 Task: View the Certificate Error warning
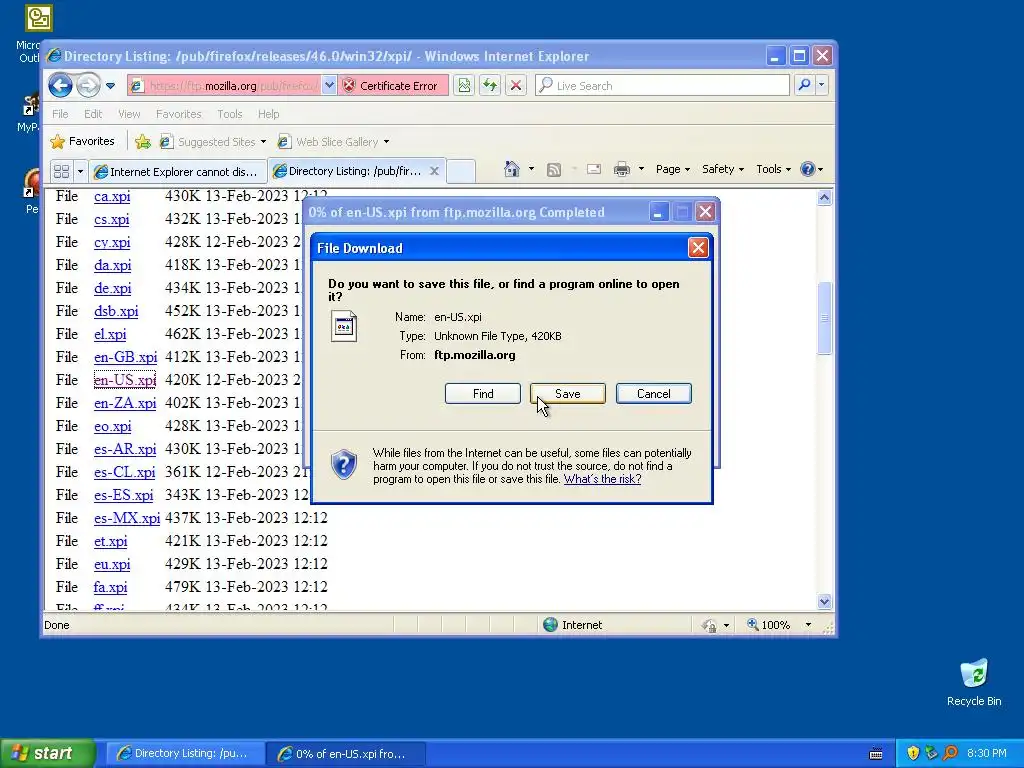393,86
